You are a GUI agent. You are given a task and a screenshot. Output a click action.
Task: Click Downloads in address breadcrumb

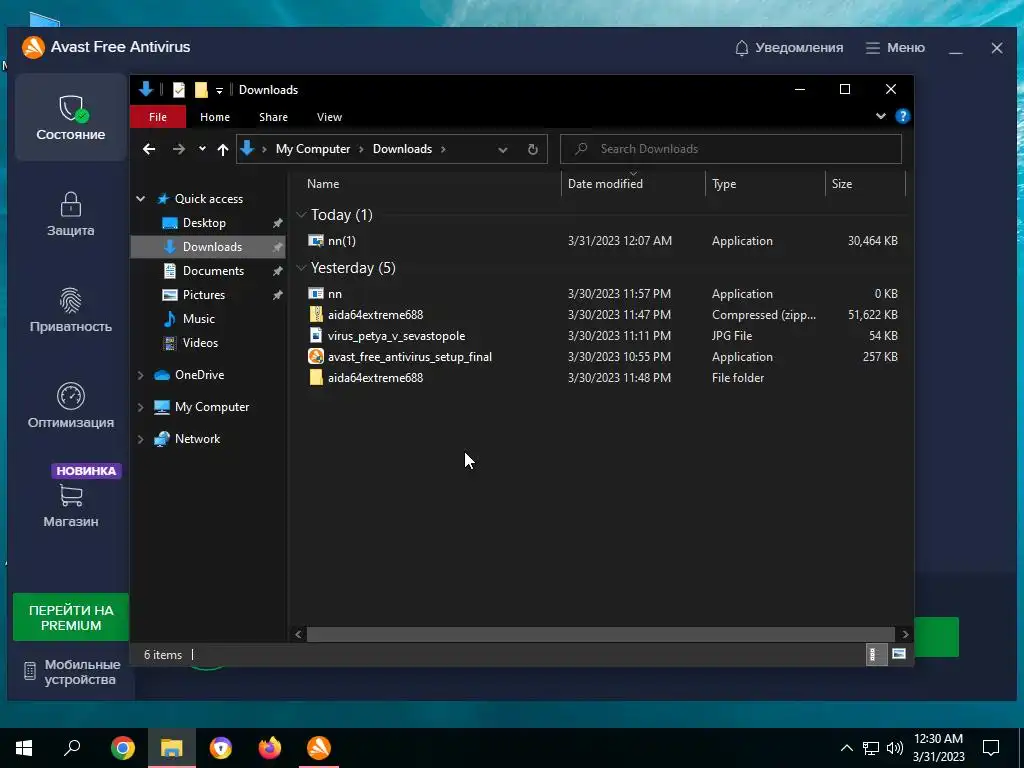(x=402, y=149)
